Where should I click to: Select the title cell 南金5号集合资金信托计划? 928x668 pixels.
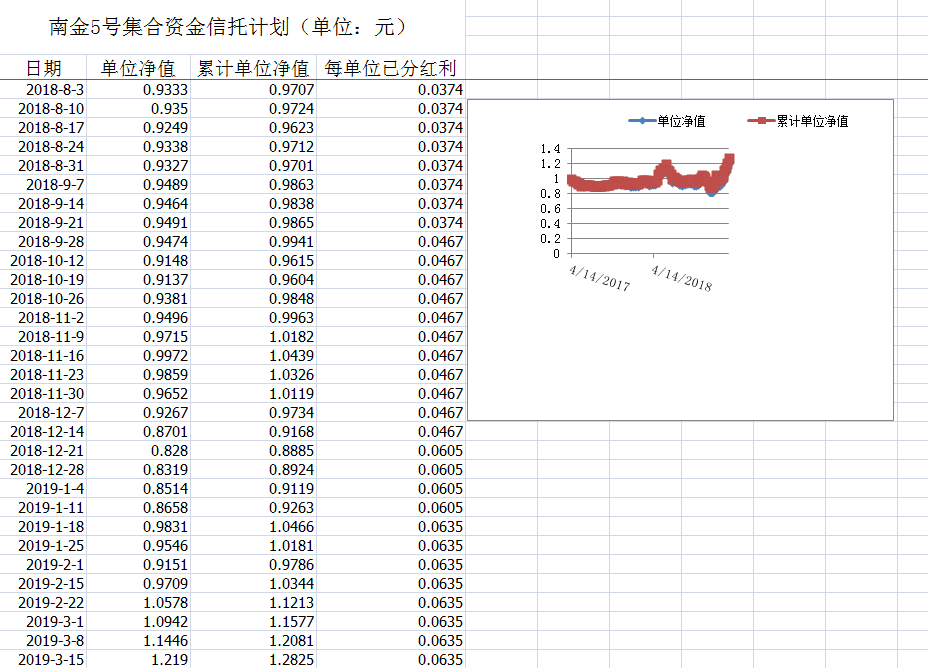pyautogui.click(x=232, y=27)
